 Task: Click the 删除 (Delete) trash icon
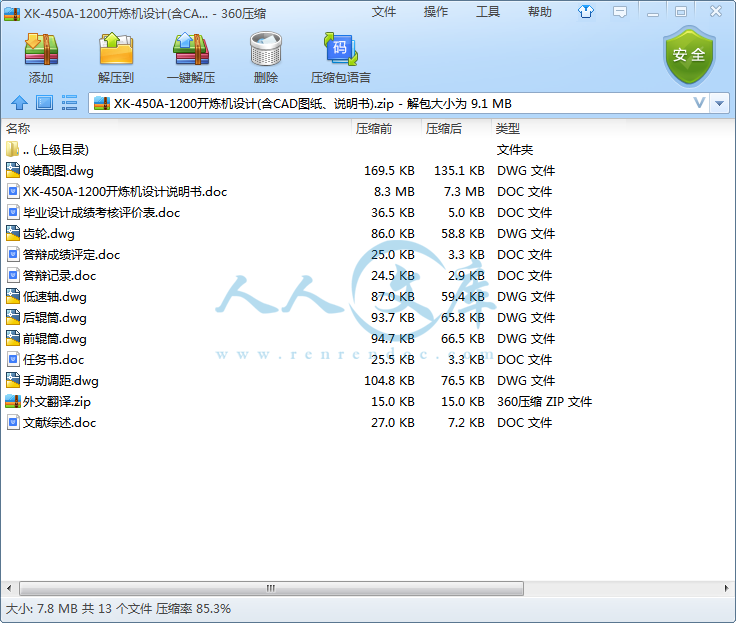pos(266,49)
